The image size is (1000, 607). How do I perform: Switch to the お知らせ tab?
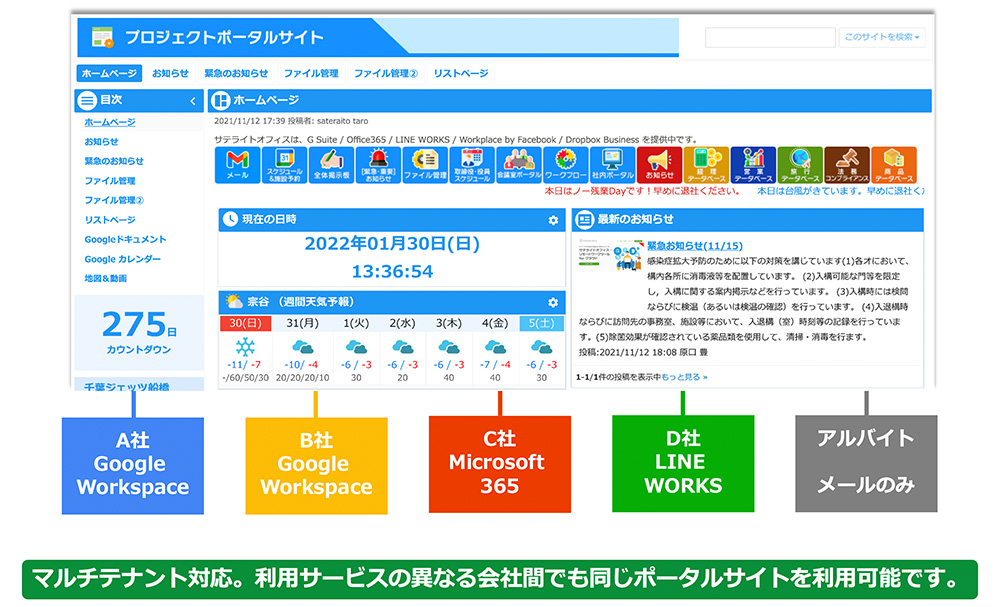point(170,73)
